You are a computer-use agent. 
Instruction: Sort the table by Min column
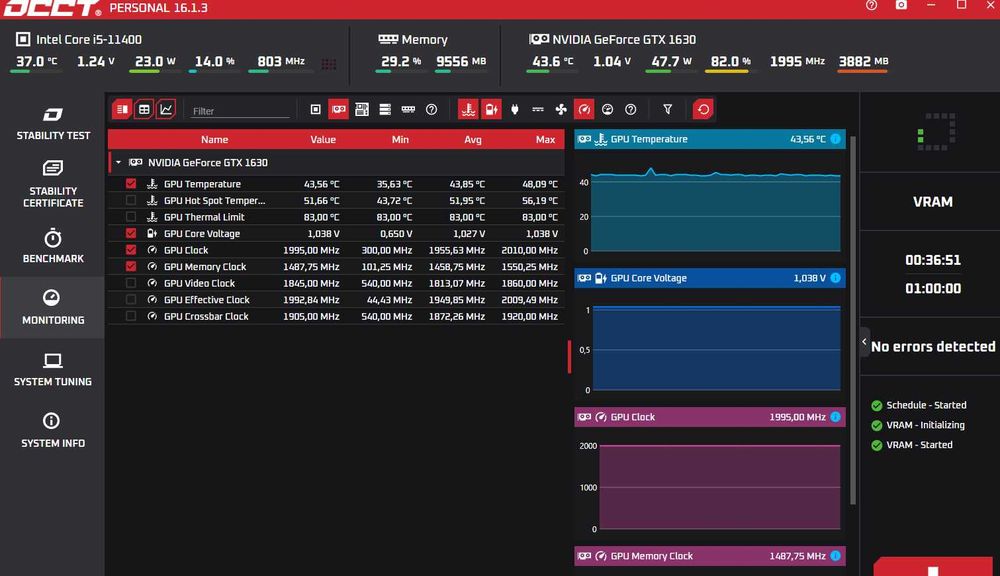click(400, 140)
